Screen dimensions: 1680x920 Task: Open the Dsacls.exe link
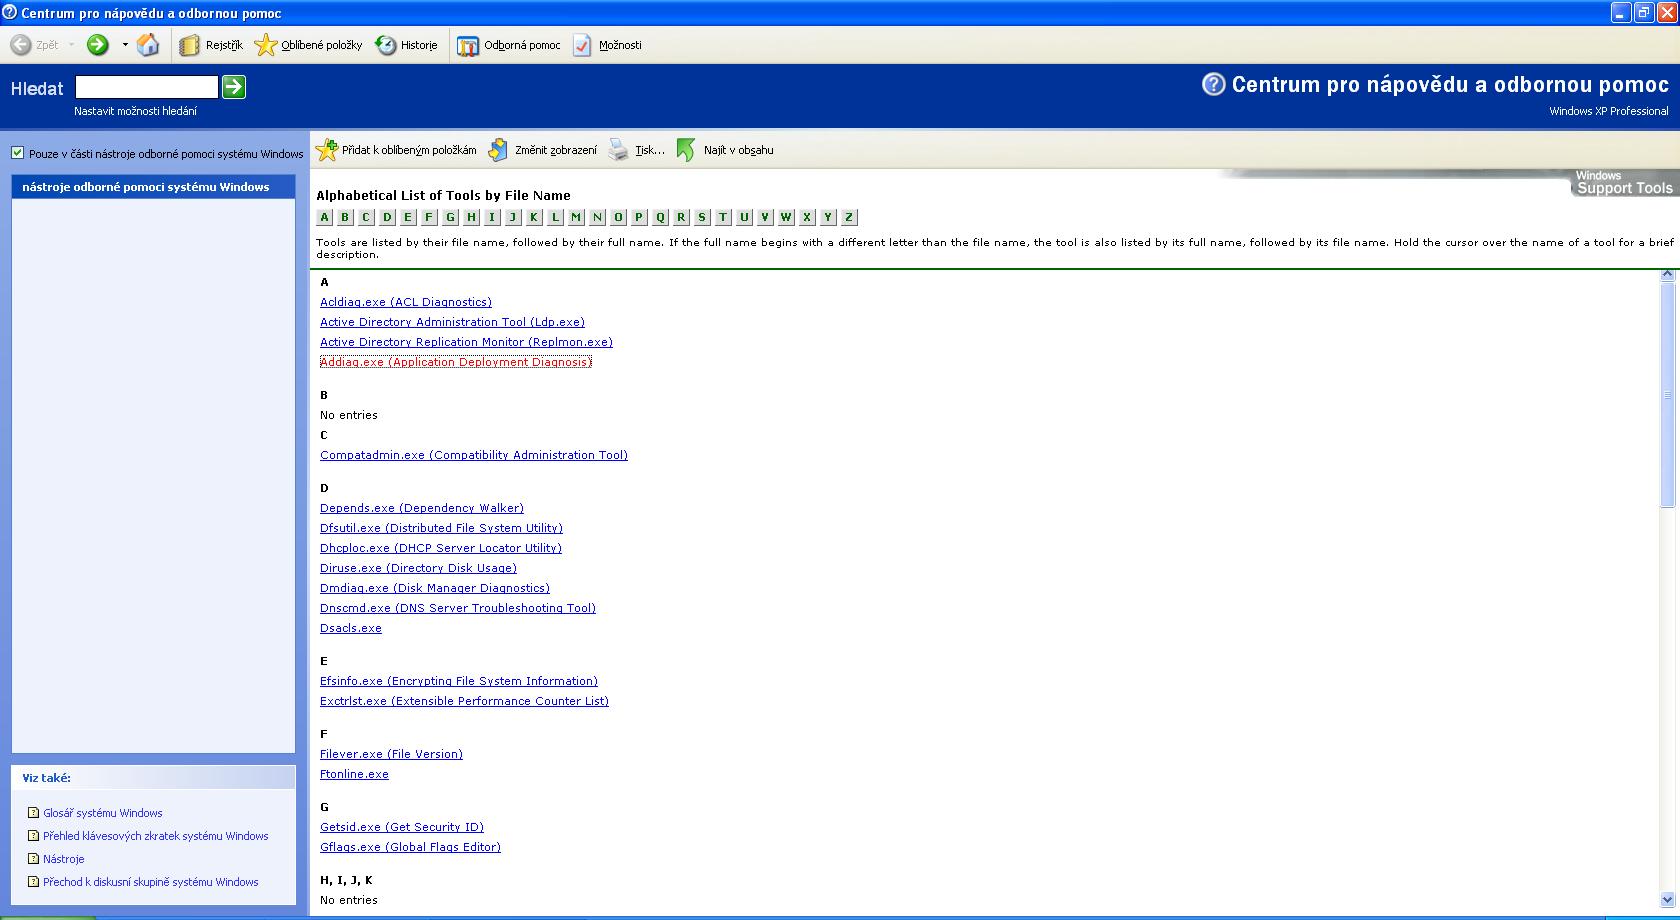click(x=351, y=628)
